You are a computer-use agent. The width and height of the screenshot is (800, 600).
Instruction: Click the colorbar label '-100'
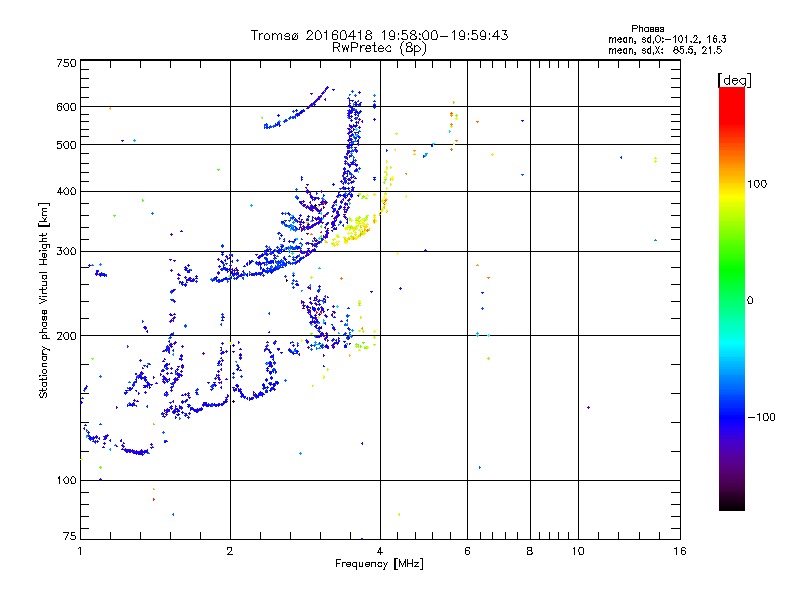coord(762,417)
